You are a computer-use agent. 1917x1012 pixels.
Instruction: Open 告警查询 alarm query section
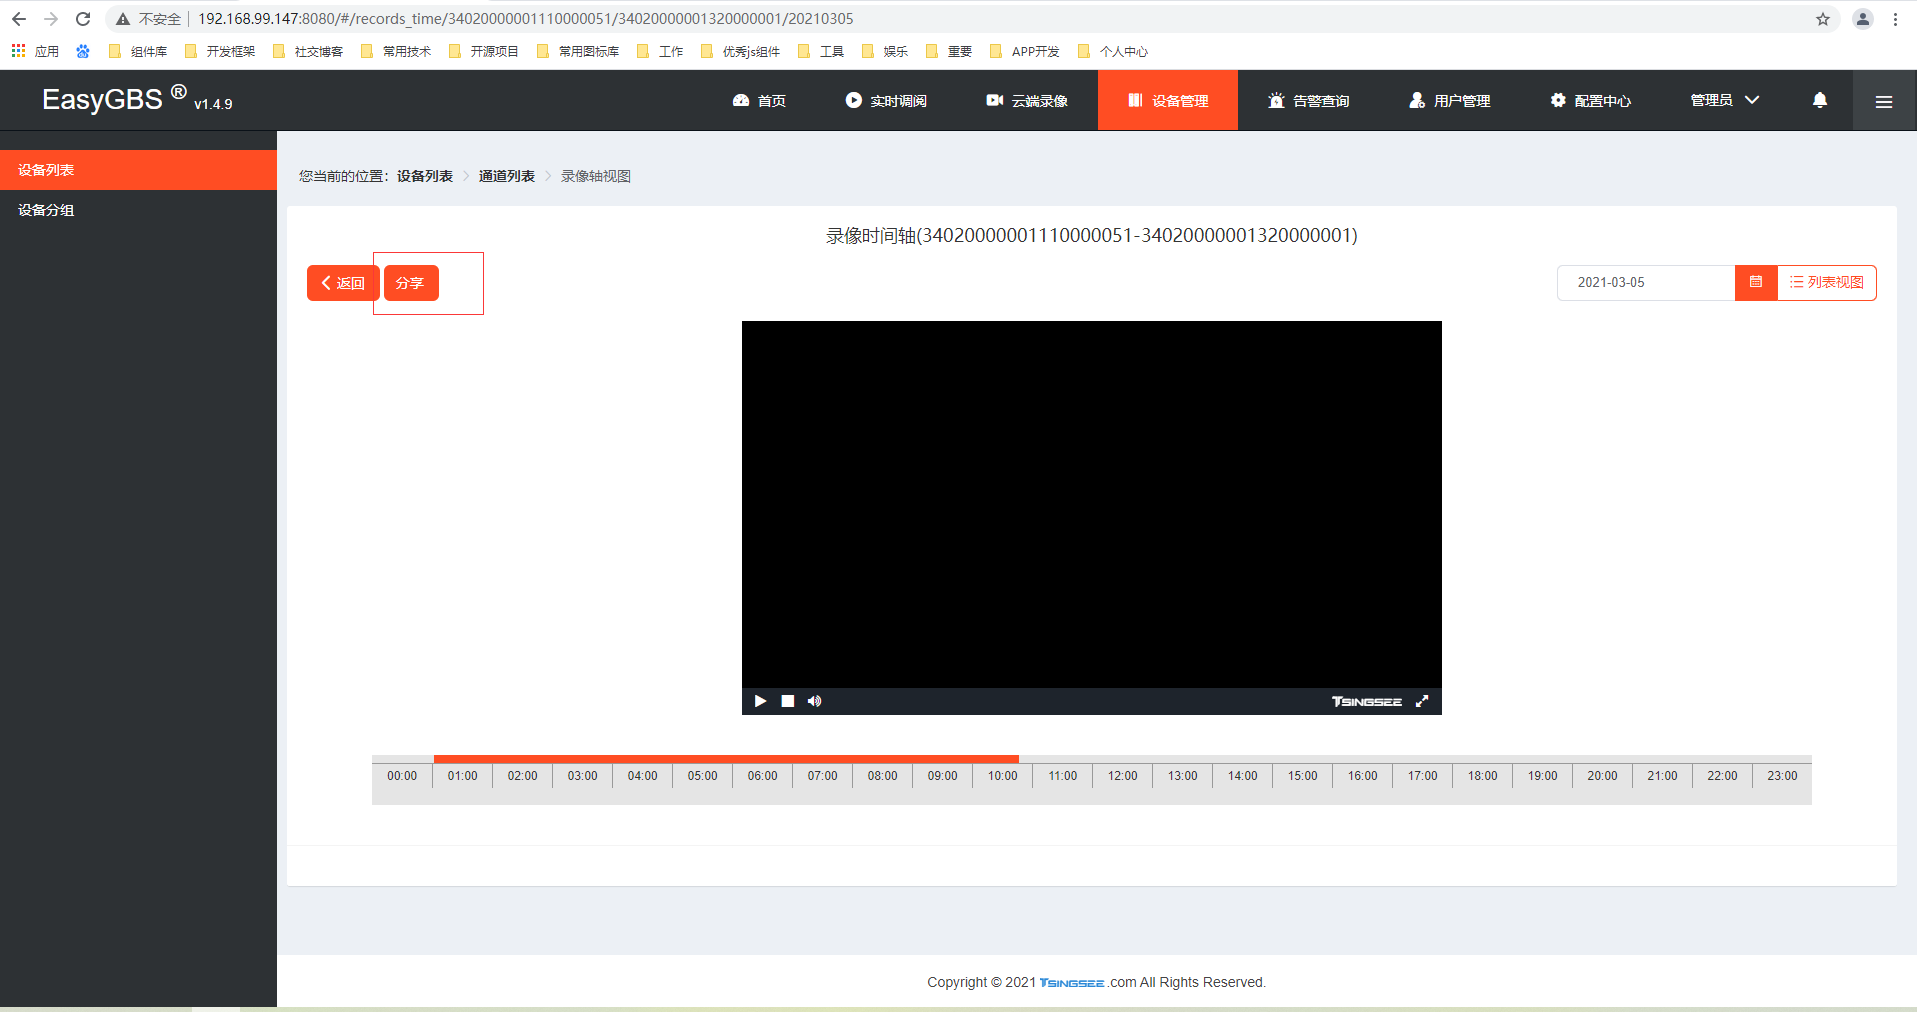pos(1309,100)
